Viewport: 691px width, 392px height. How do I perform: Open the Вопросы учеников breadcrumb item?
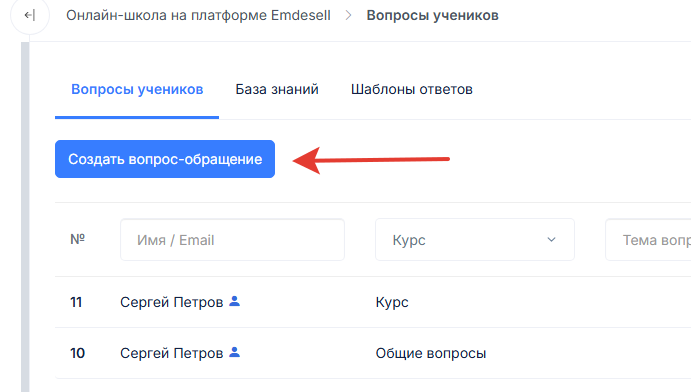click(432, 15)
